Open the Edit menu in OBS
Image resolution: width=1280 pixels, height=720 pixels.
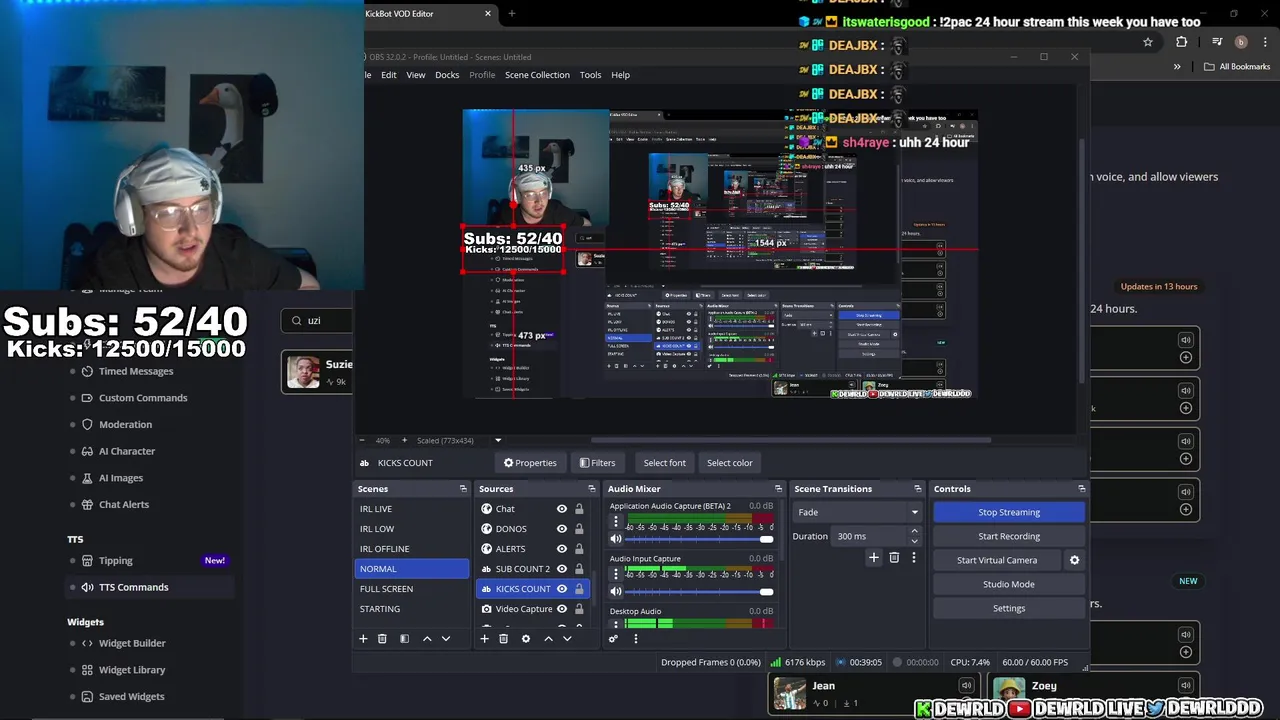(x=388, y=75)
